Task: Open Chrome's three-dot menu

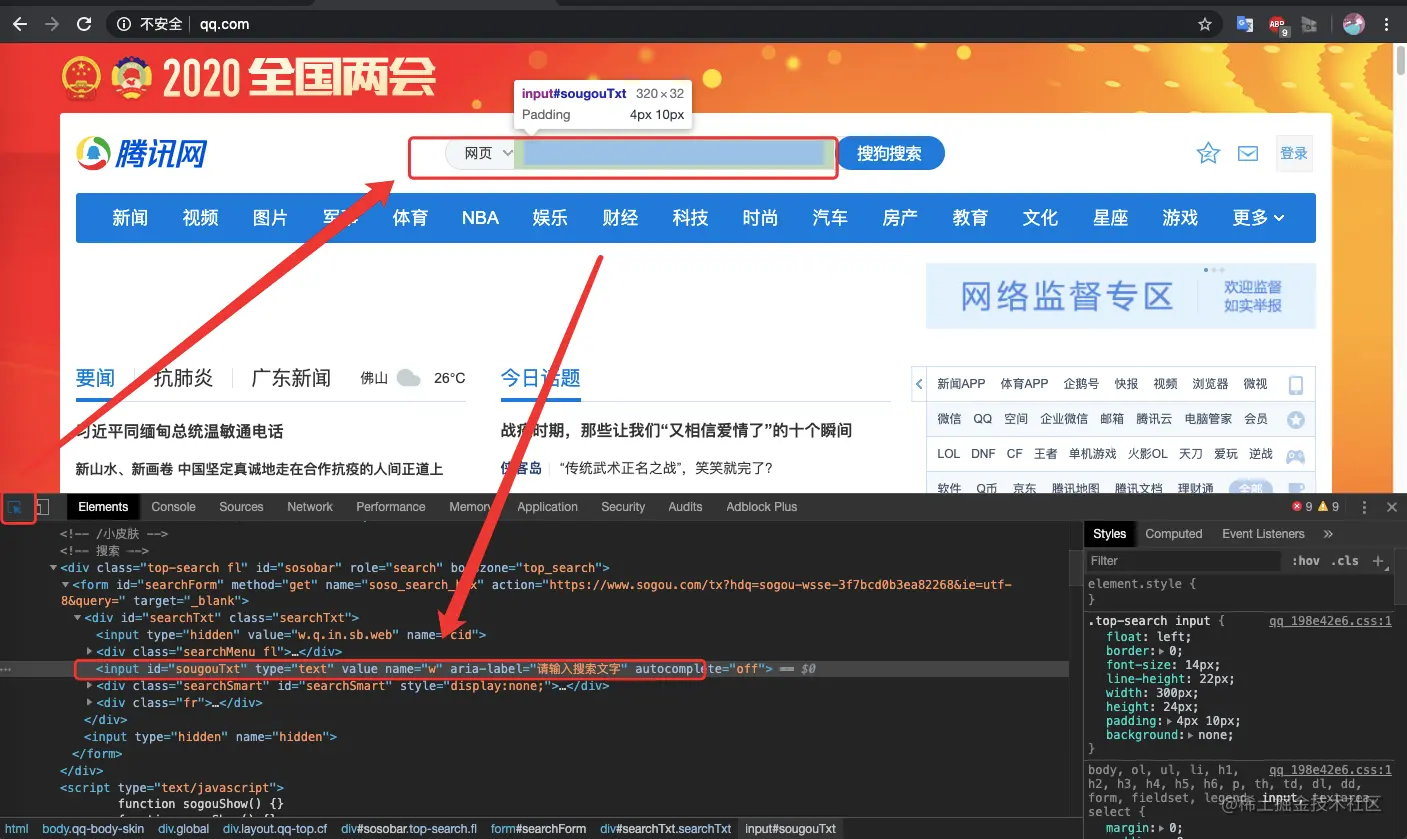Action: tap(1387, 24)
